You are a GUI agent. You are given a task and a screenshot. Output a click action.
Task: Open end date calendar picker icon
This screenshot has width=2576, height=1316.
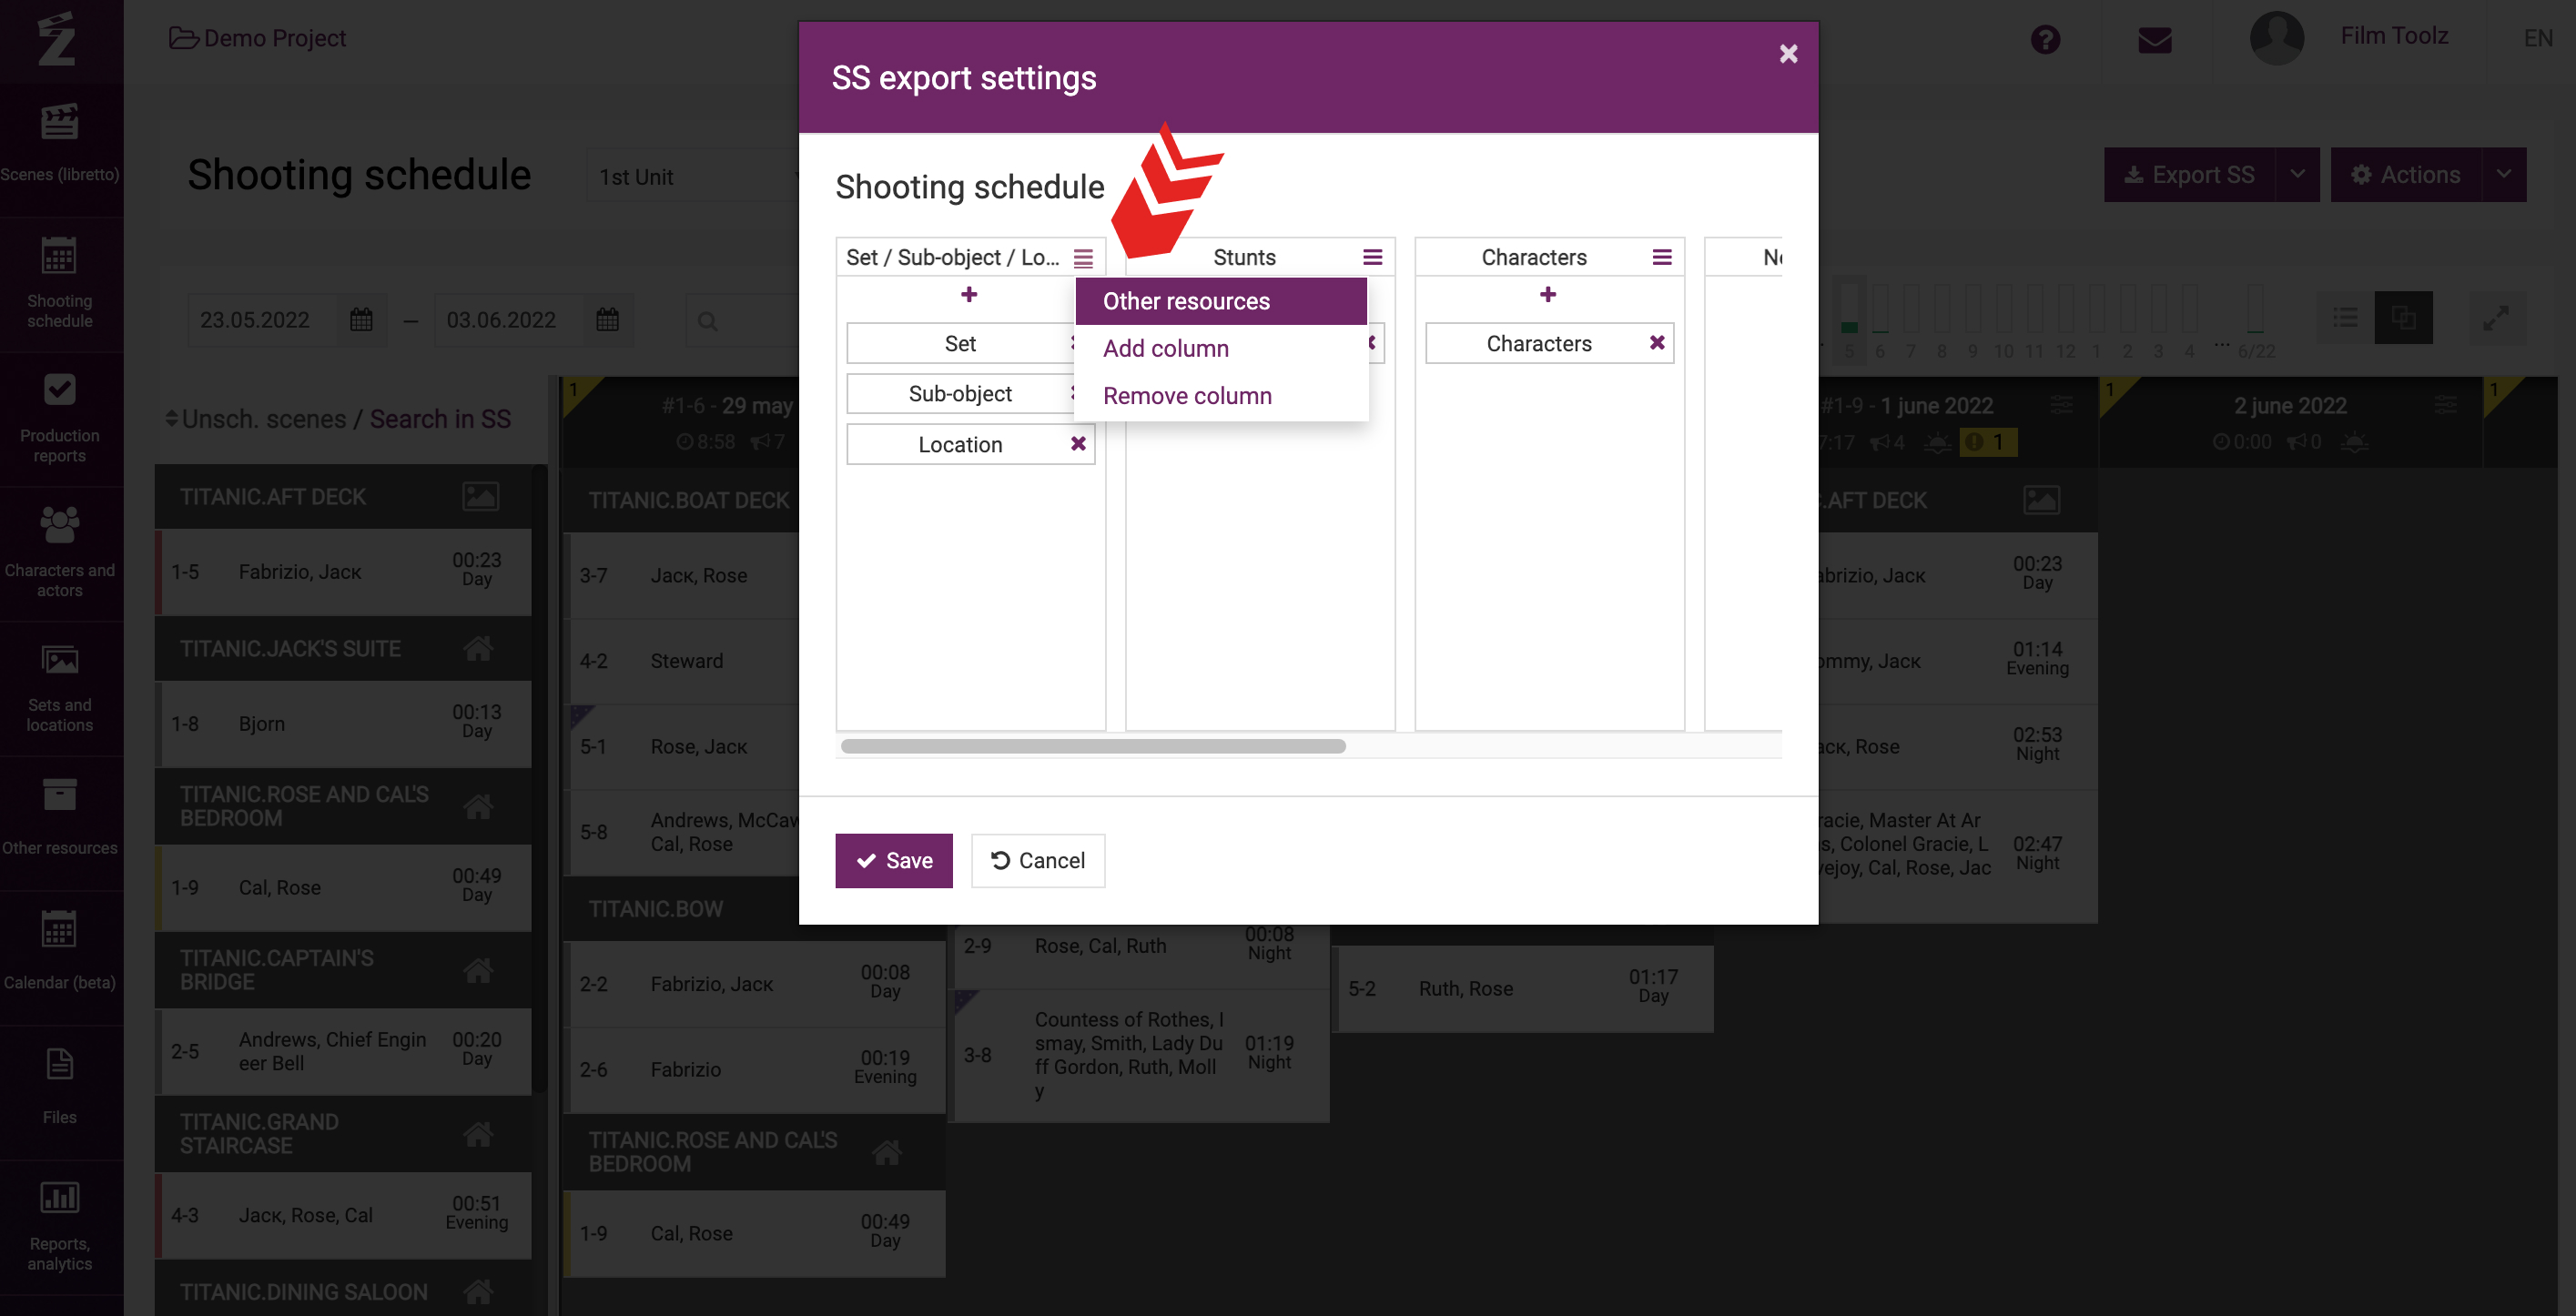click(607, 320)
